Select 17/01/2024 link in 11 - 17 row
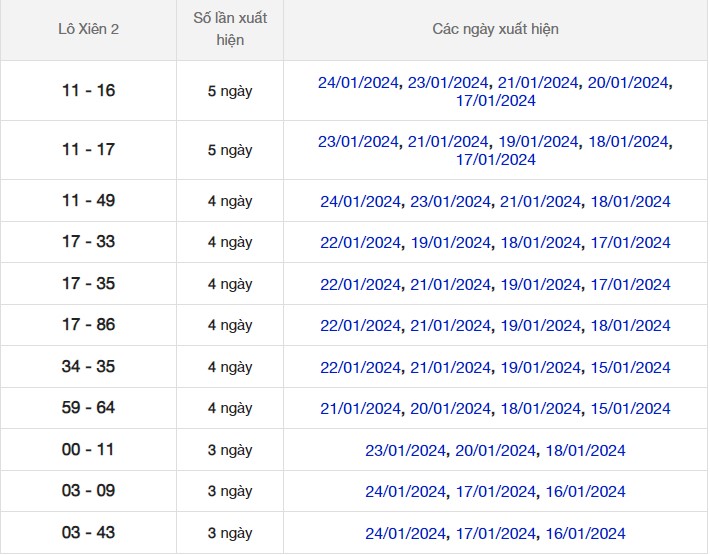Screen dimensions: 710x555 (495, 160)
